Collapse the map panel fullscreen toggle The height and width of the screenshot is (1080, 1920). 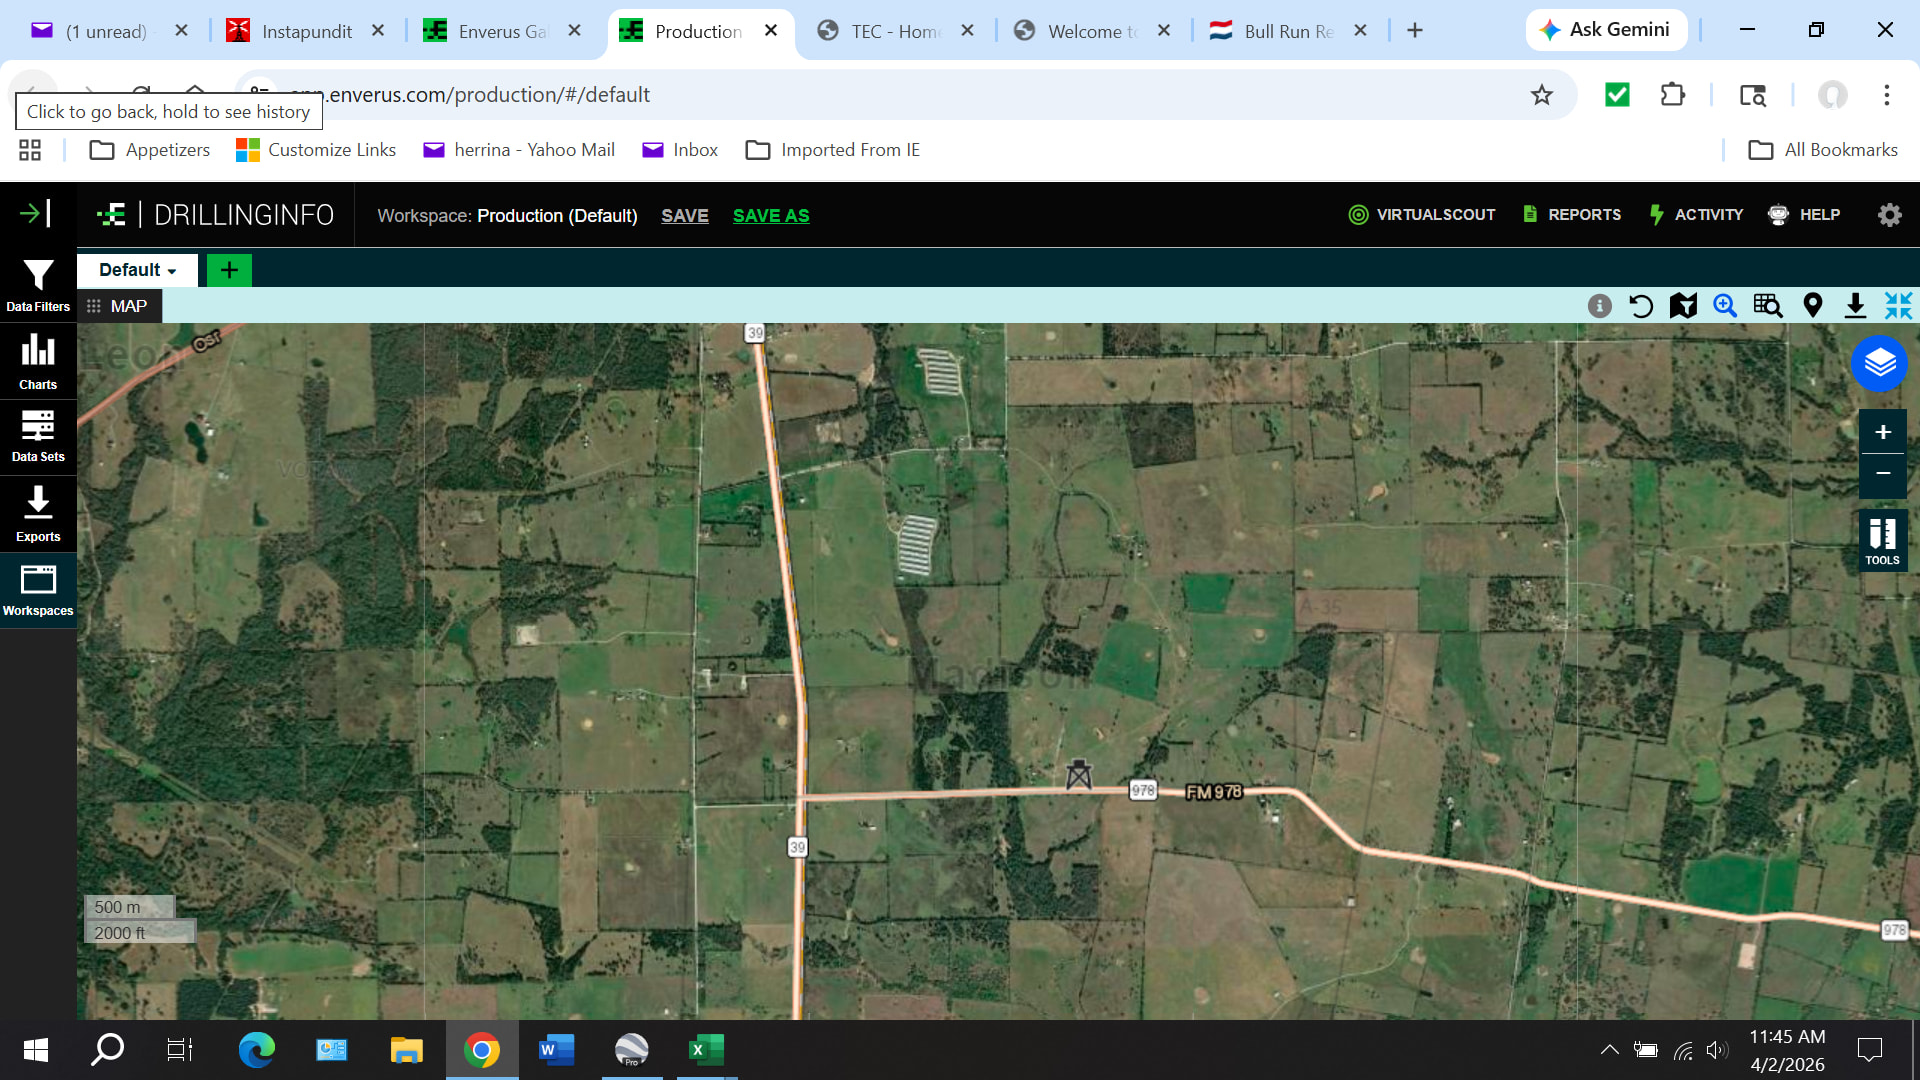pos(1898,306)
